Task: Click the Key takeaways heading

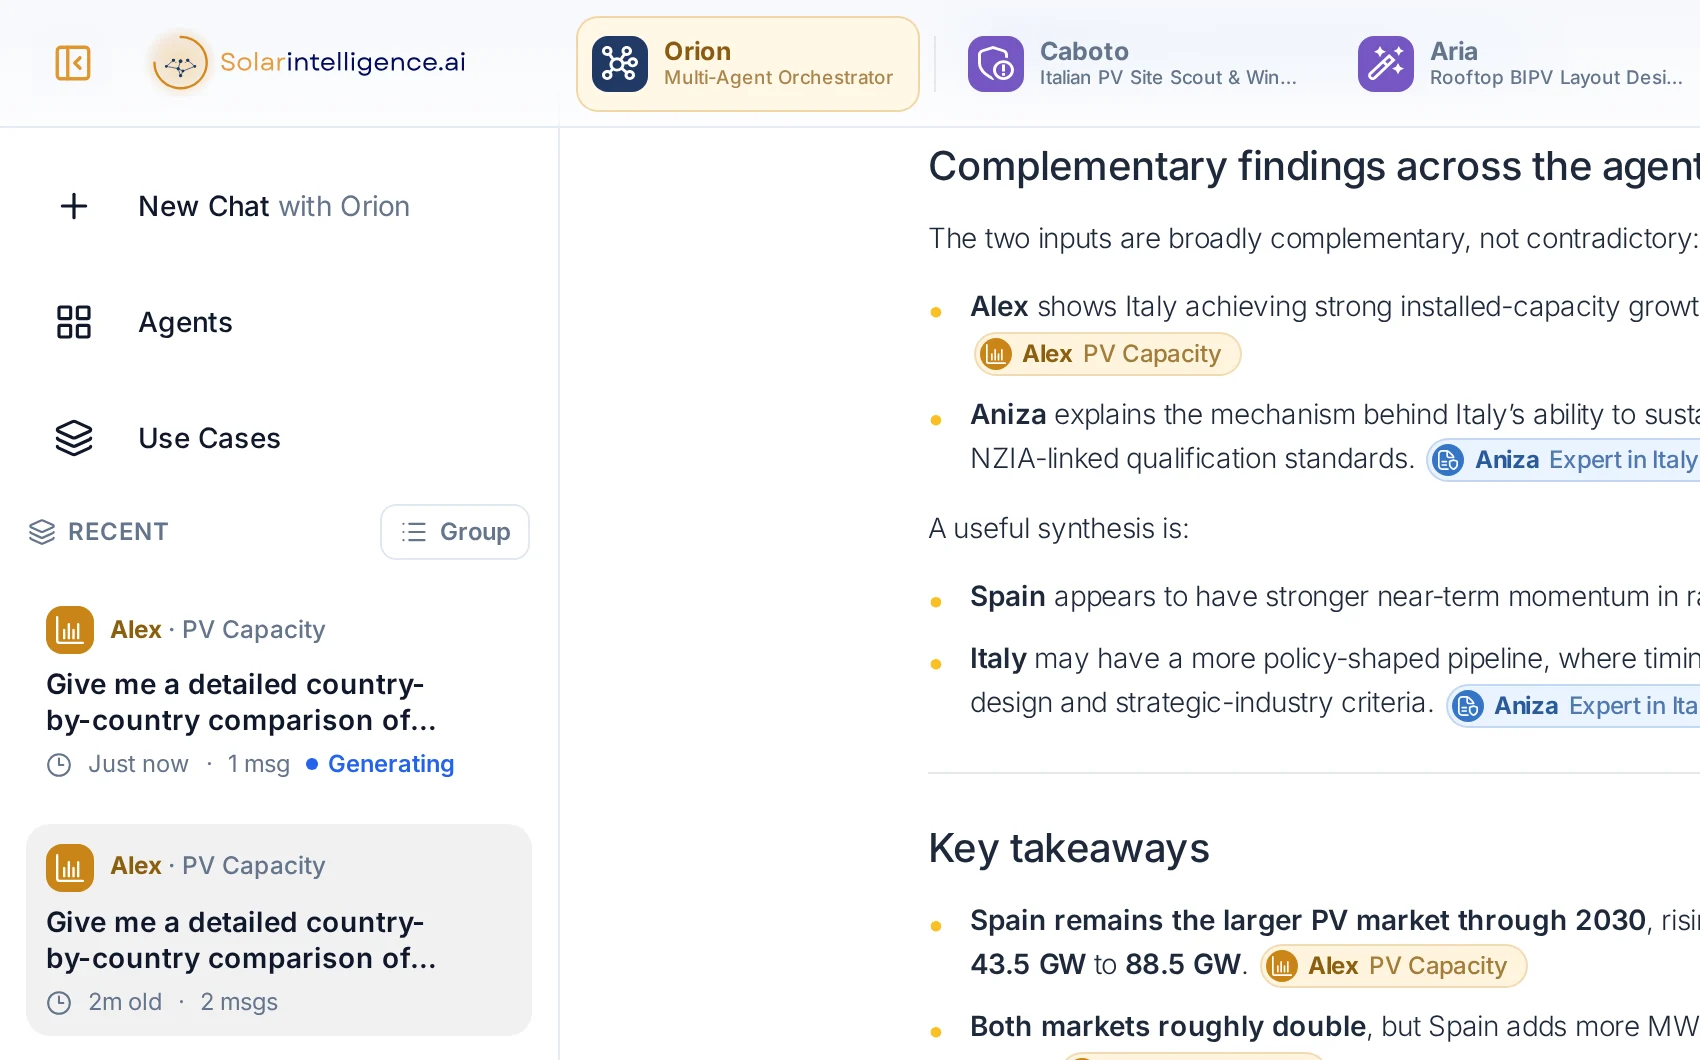Action: click(x=1069, y=848)
